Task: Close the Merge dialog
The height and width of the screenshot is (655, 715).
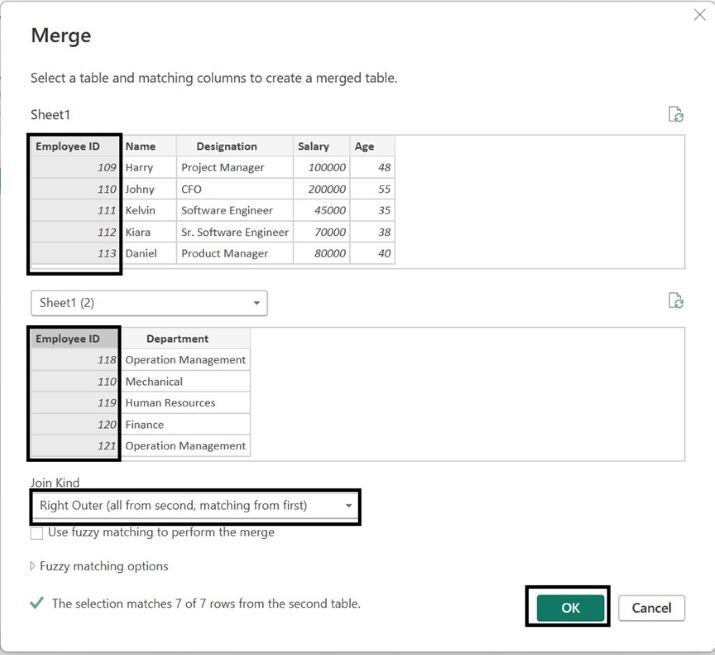Action: pos(700,15)
